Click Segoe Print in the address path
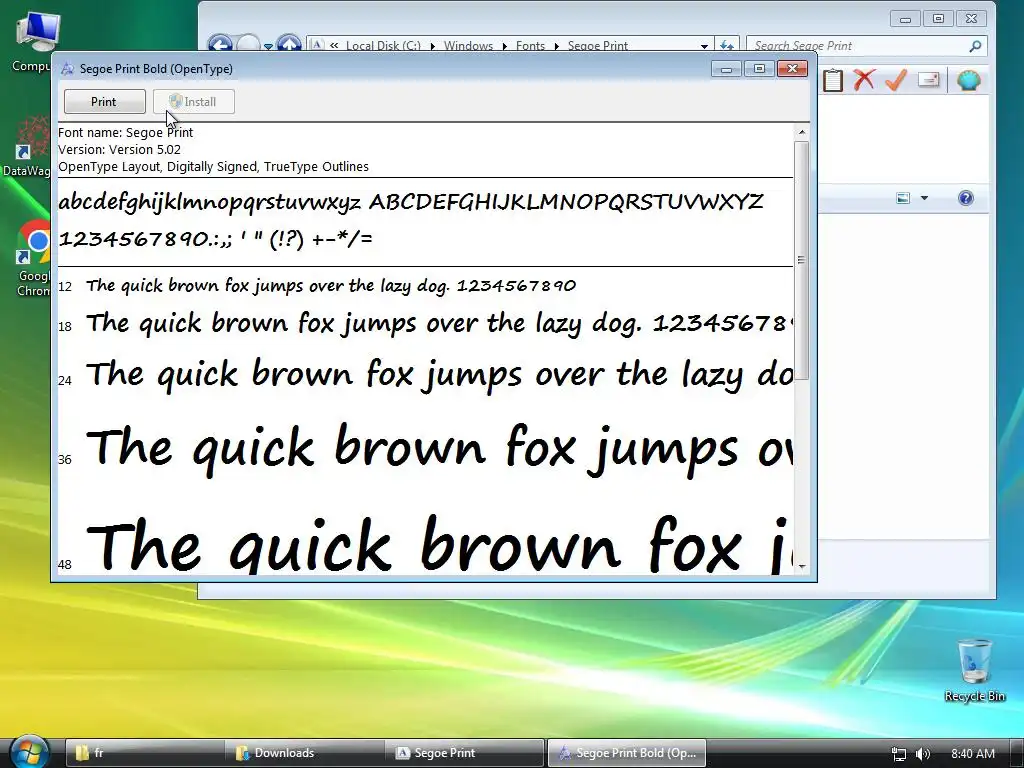This screenshot has height=768, width=1024. click(598, 46)
